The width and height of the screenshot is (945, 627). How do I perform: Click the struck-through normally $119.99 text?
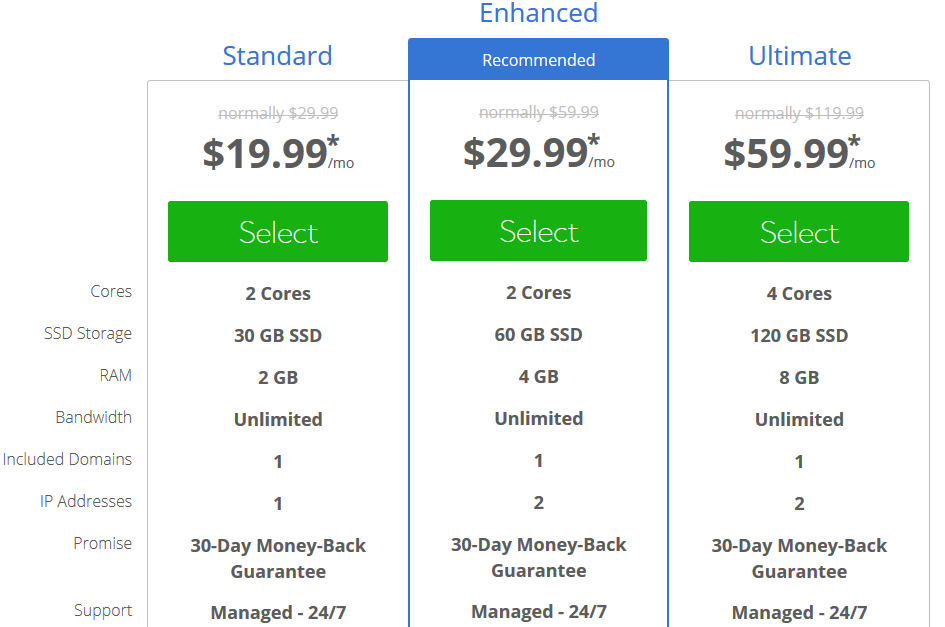click(x=799, y=113)
